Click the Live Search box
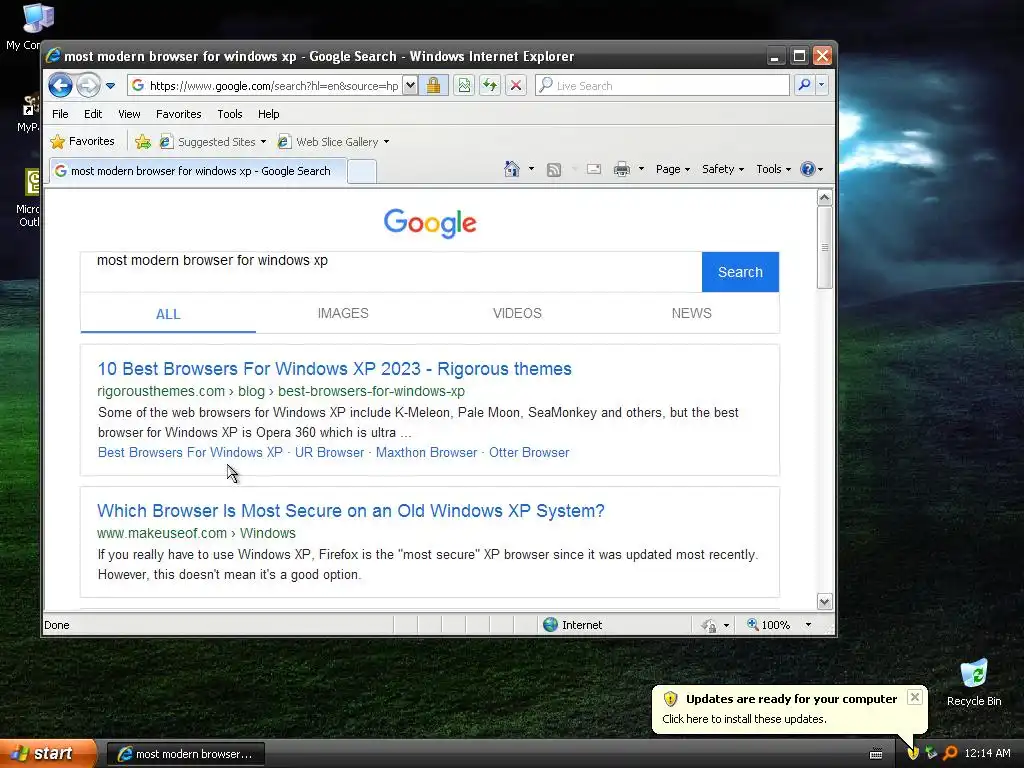Image resolution: width=1024 pixels, height=768 pixels. pyautogui.click(x=662, y=86)
